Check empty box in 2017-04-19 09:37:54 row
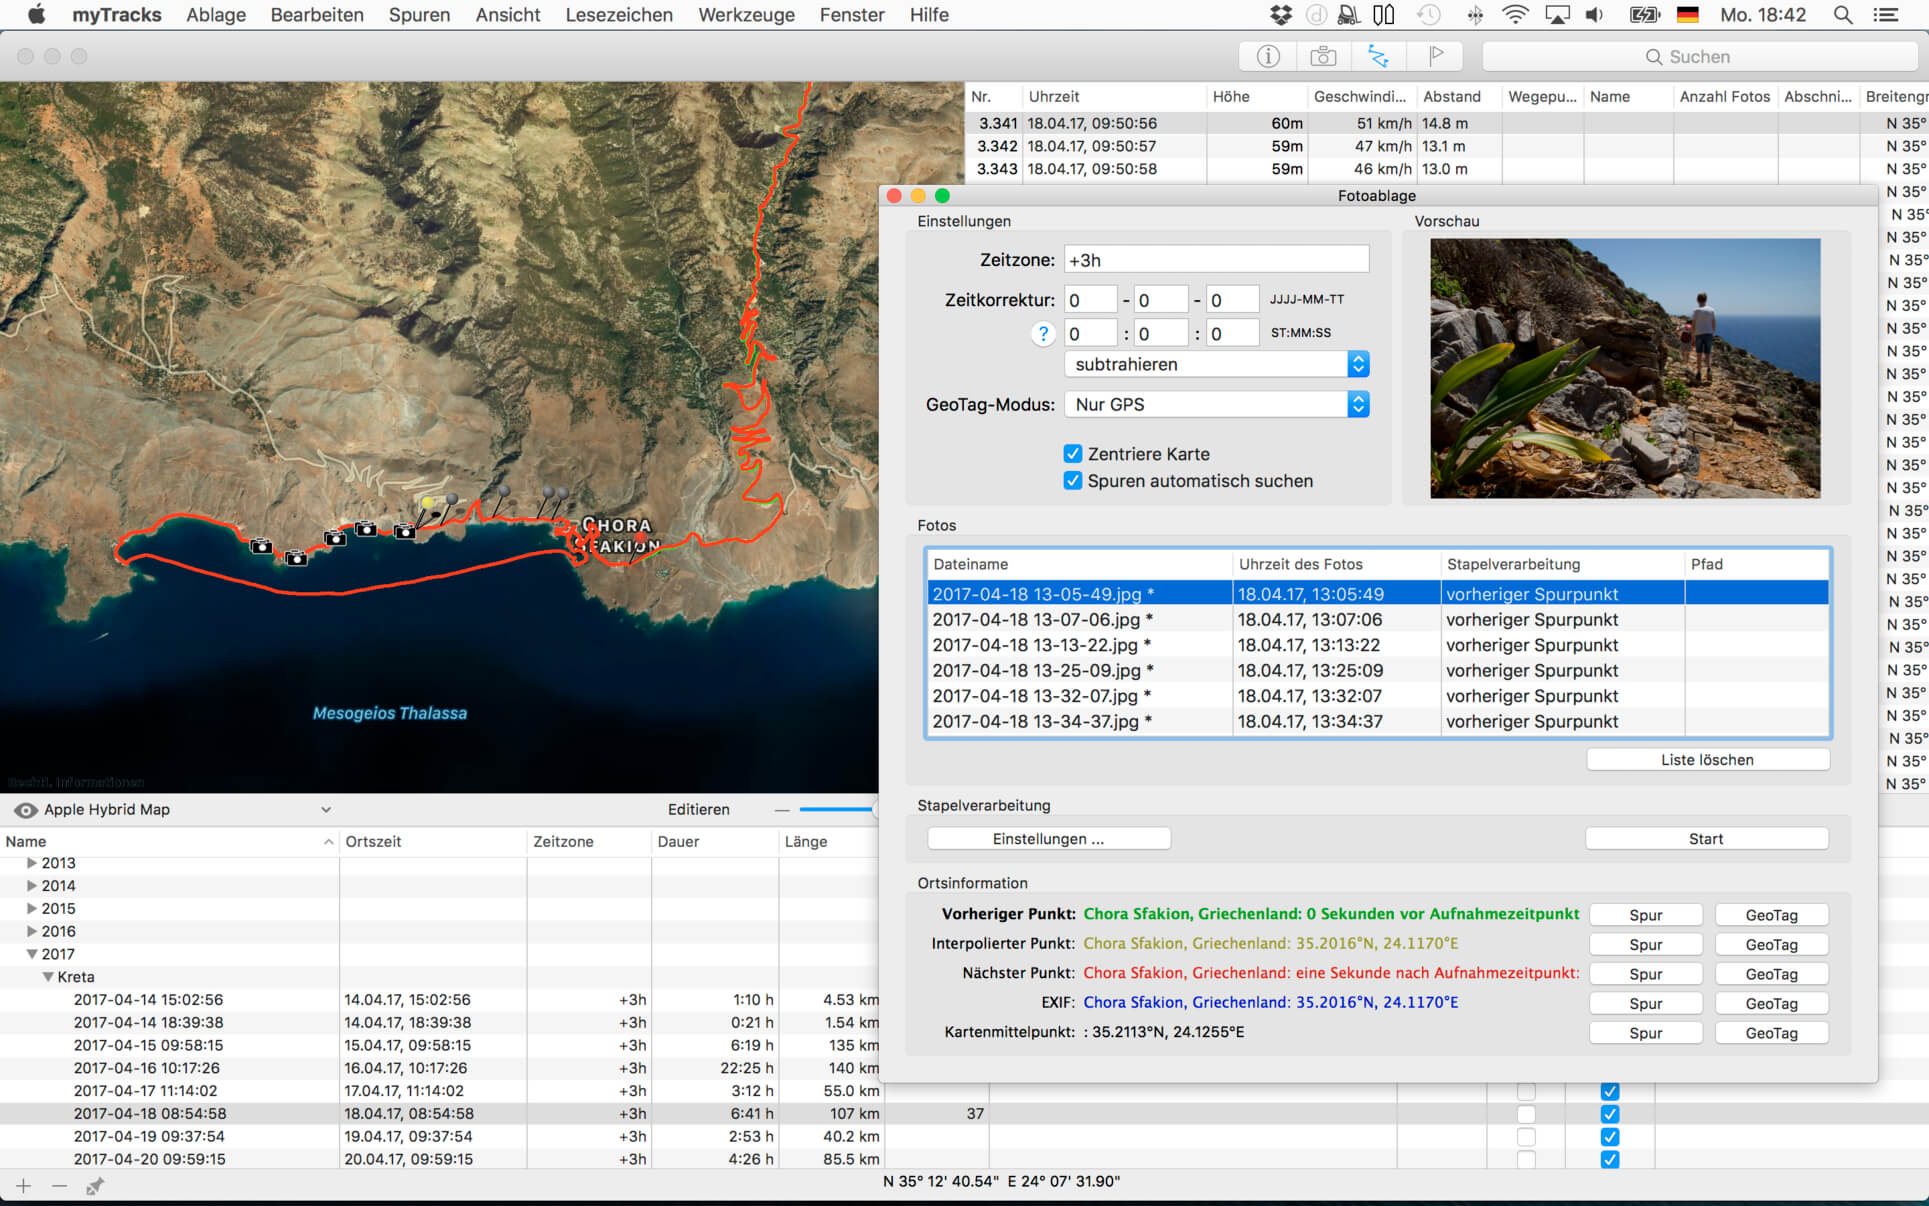 point(1526,1137)
